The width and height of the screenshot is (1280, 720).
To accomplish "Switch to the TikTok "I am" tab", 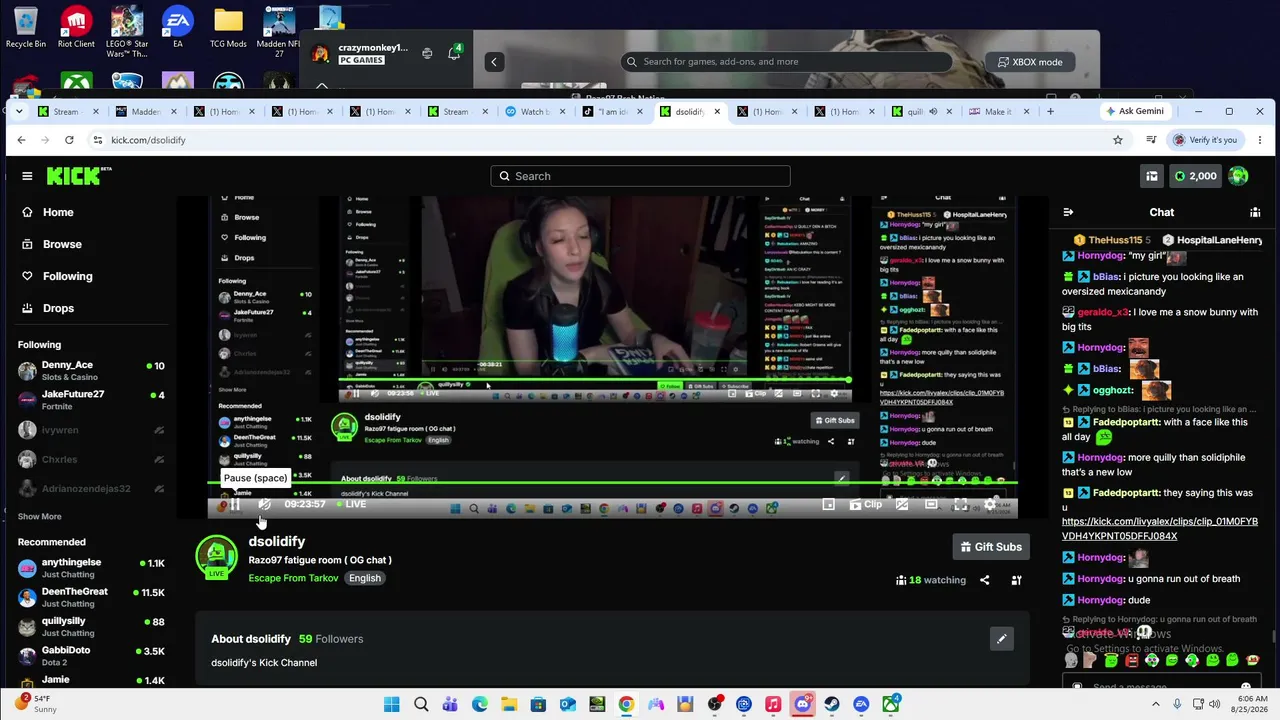I will pos(613,111).
